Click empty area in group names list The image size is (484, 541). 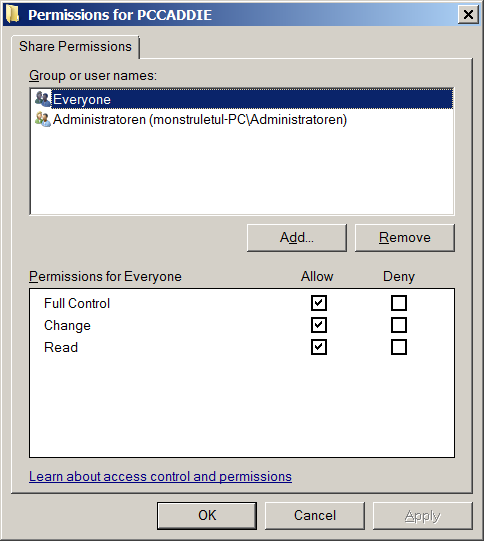click(242, 171)
